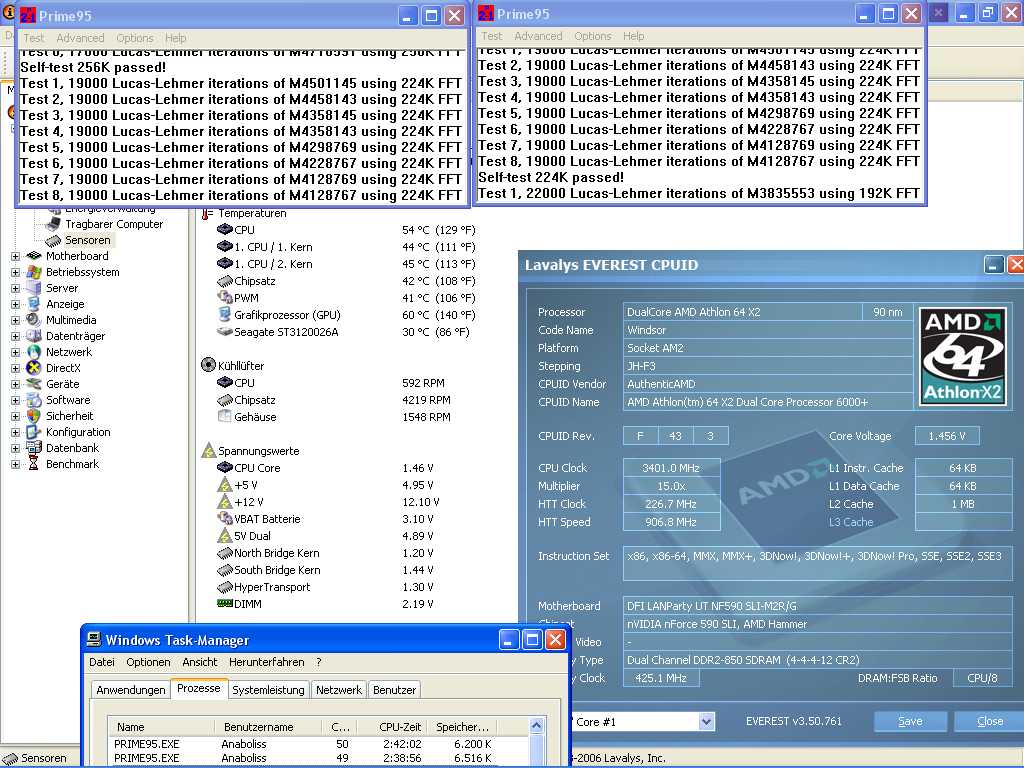Image resolution: width=1024 pixels, height=768 pixels.
Task: Click the Datenträger drive icon
Action: [x=34, y=336]
